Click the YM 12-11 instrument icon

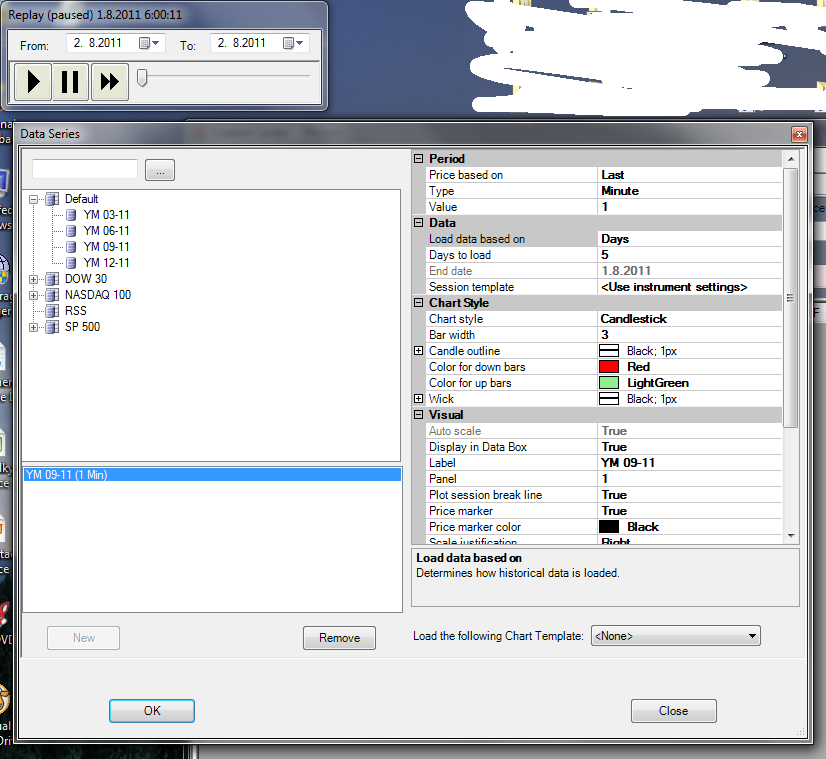[x=71, y=263]
